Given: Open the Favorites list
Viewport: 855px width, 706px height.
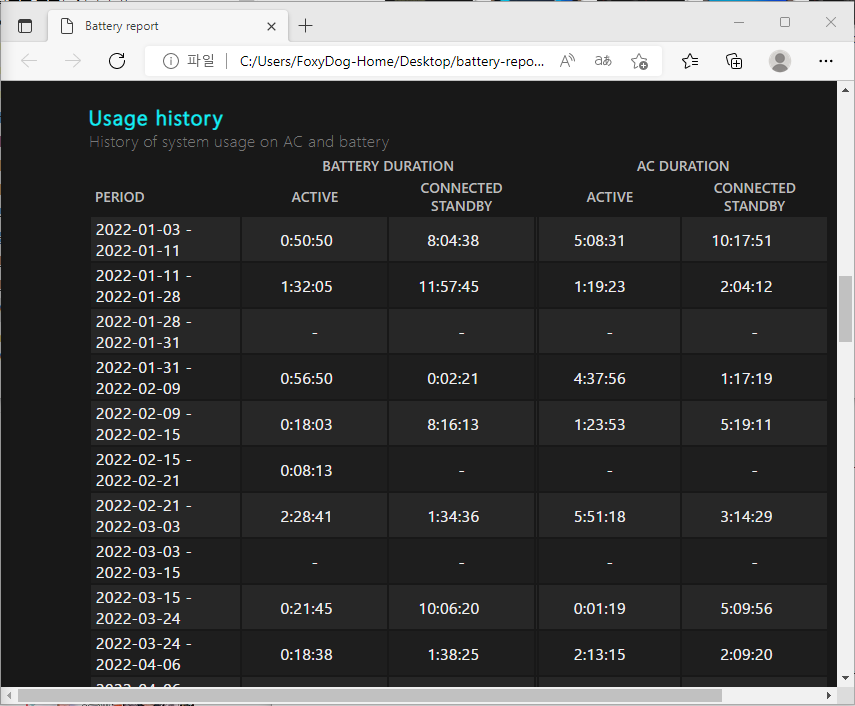Looking at the screenshot, I should pos(690,61).
